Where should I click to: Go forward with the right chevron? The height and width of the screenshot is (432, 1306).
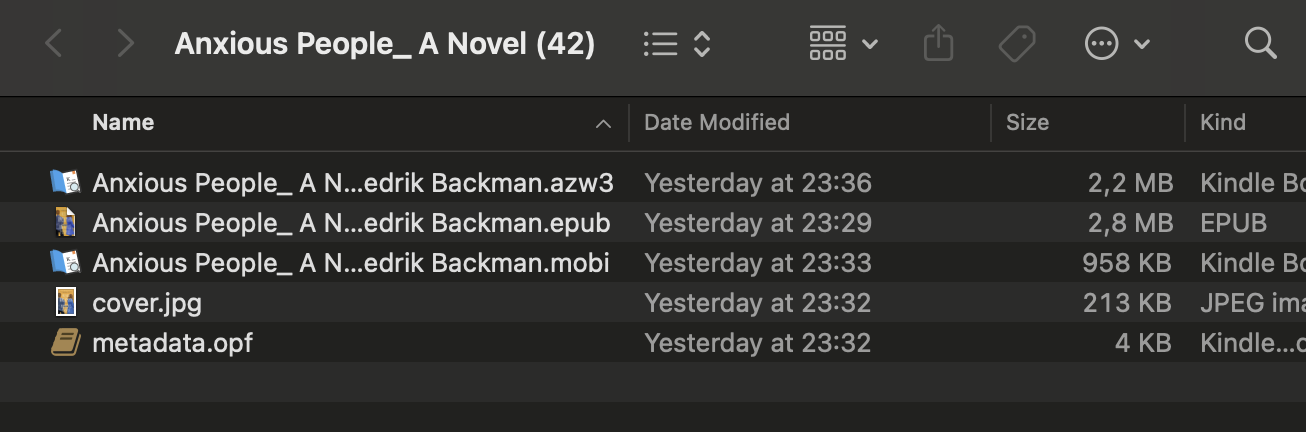(125, 44)
